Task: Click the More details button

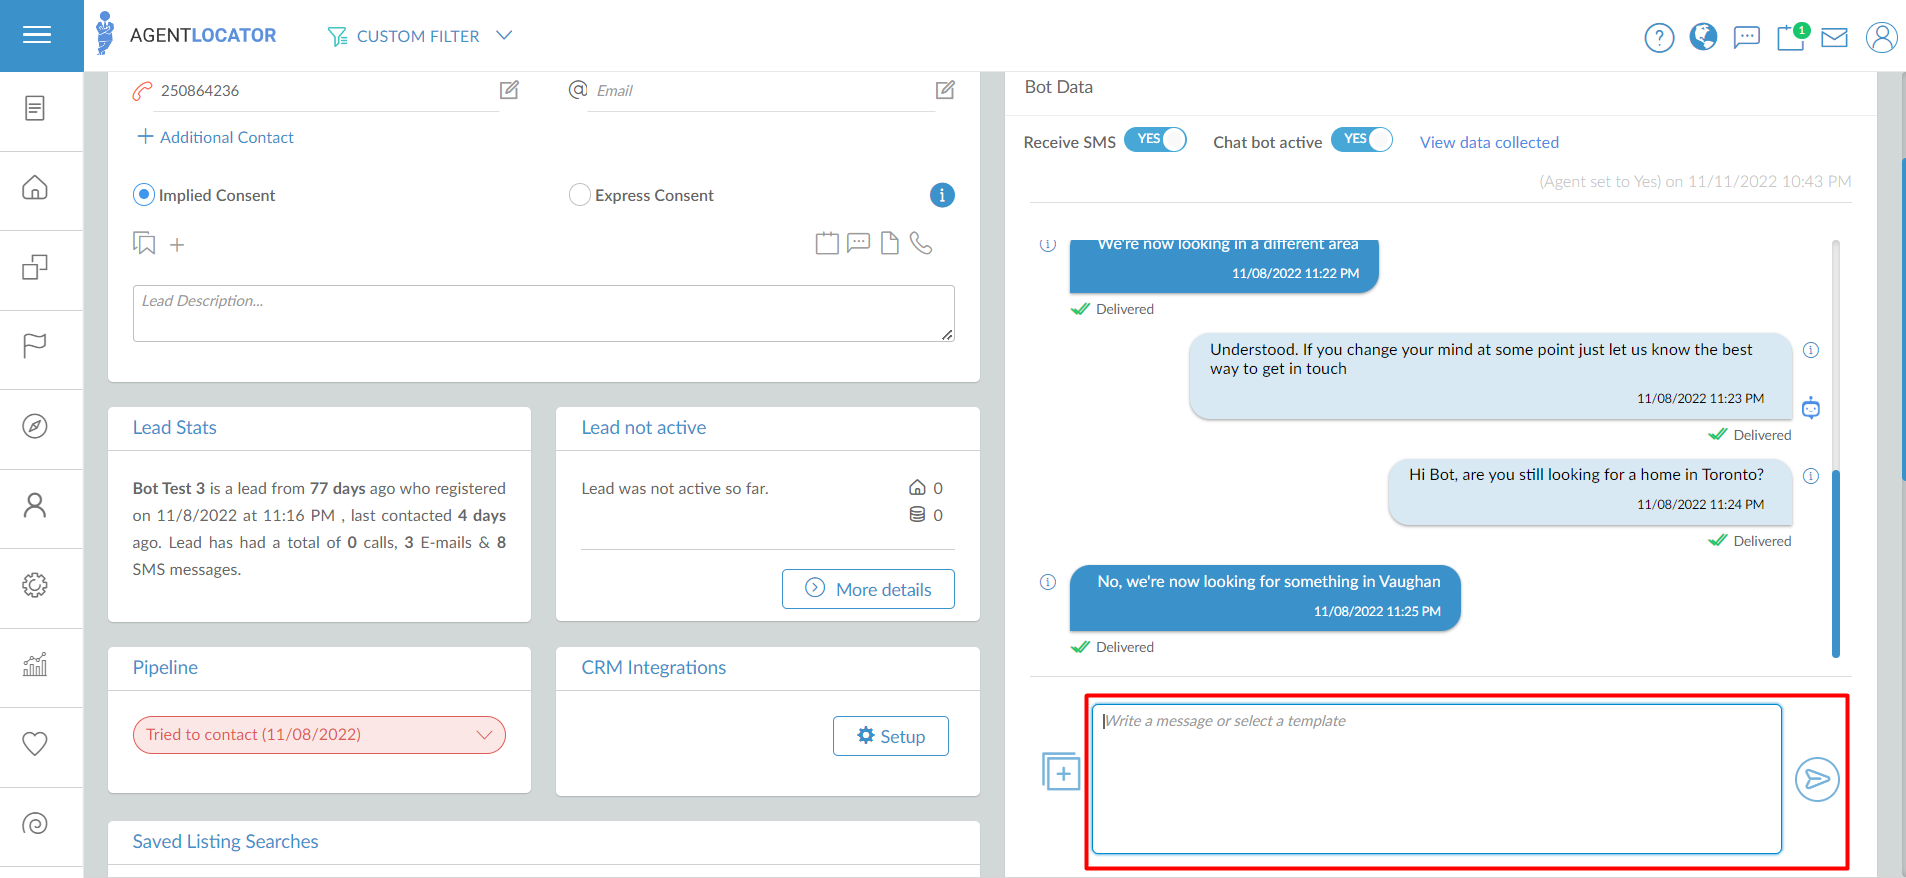Action: click(868, 589)
